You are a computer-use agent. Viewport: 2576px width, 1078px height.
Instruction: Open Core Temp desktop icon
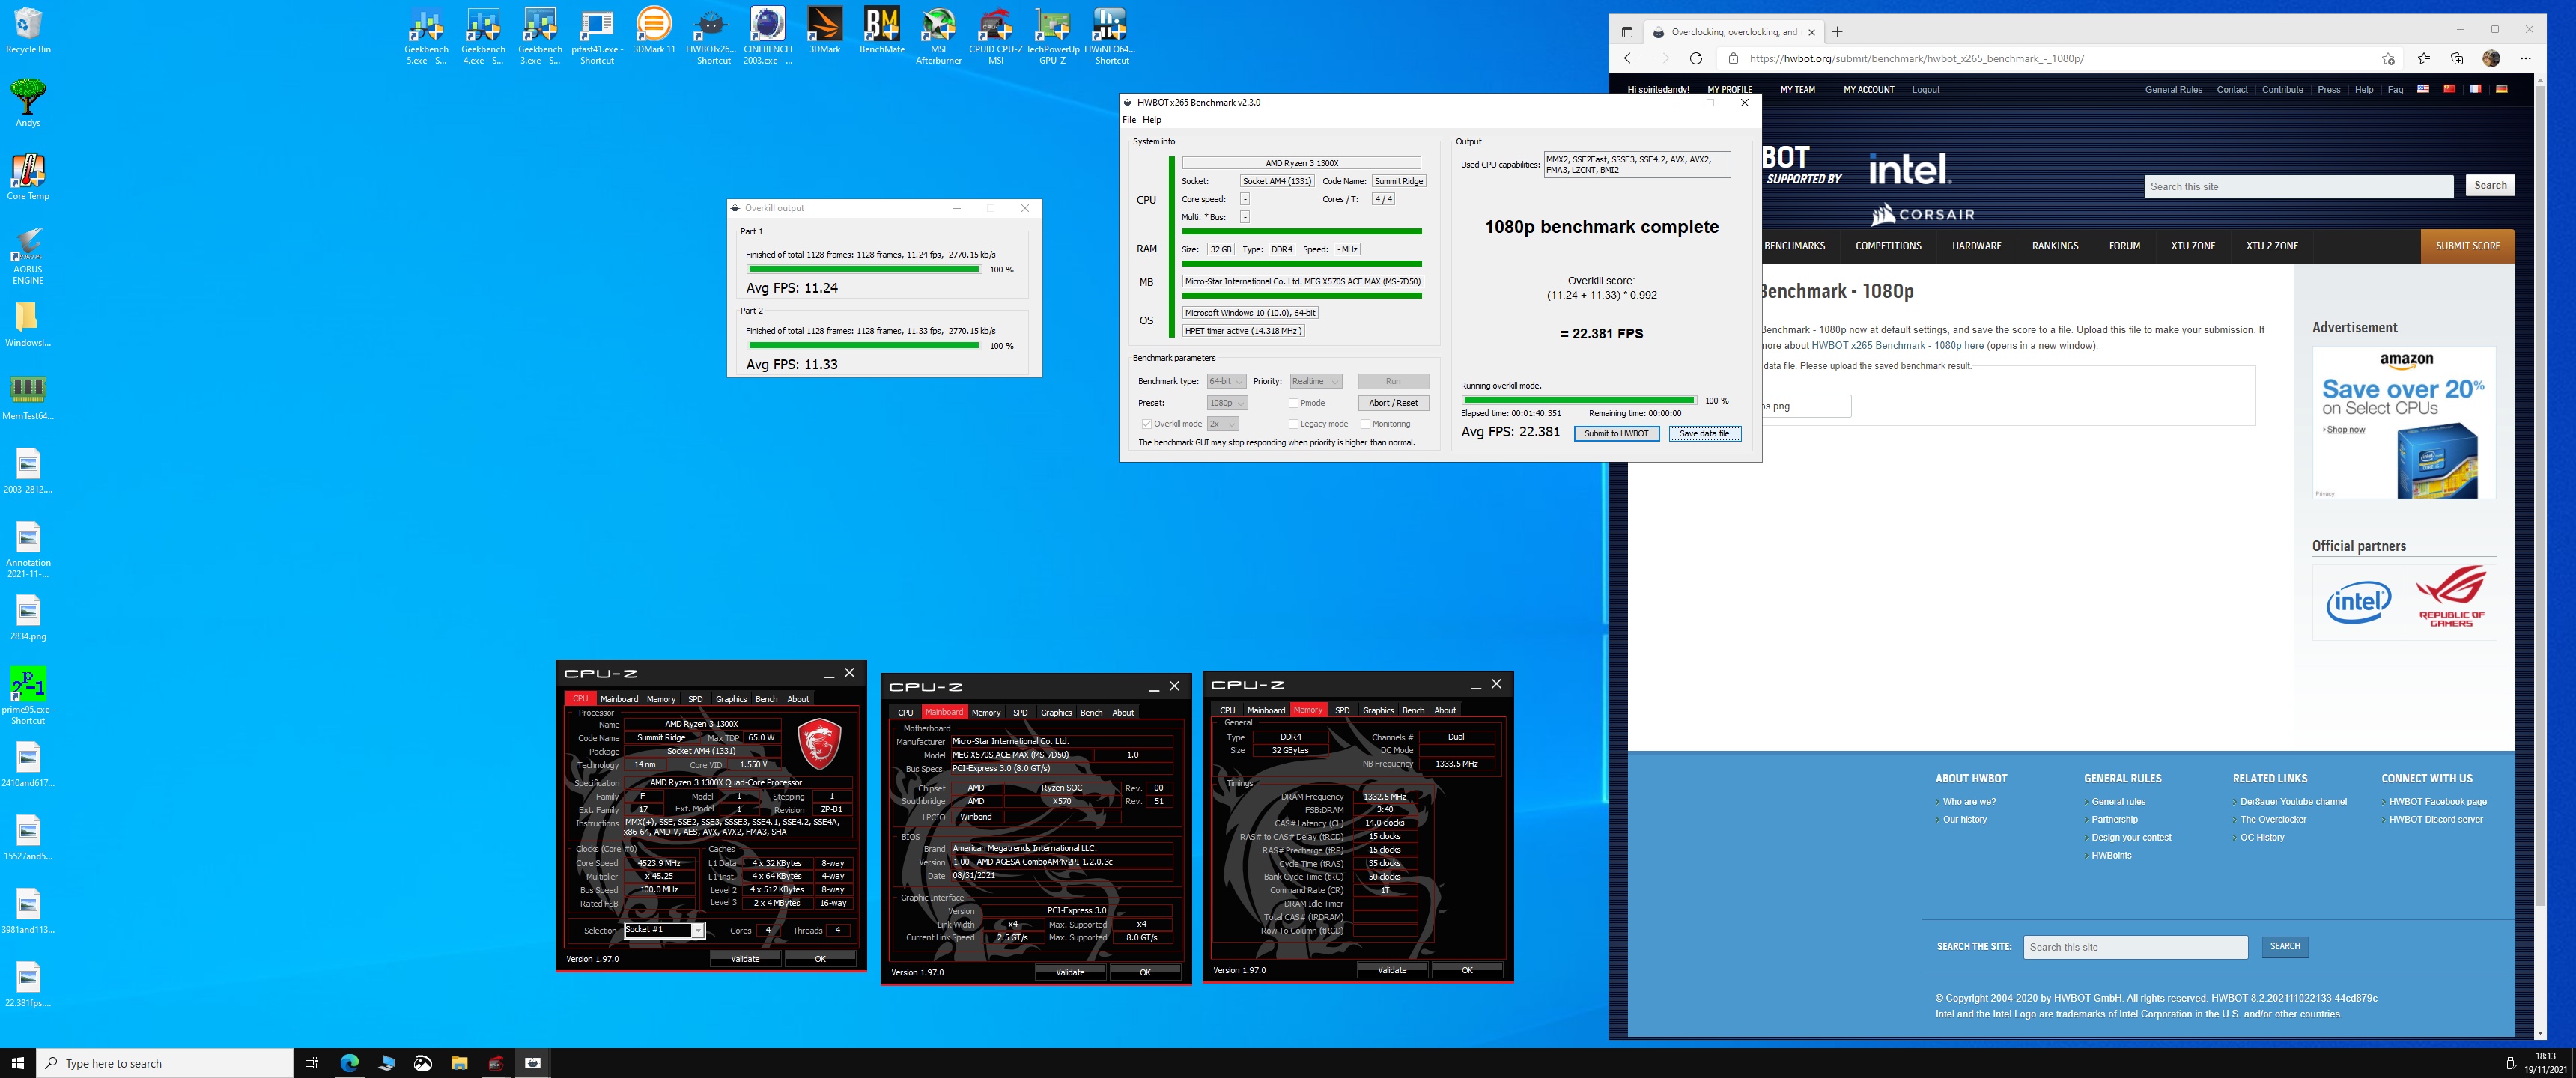28,177
